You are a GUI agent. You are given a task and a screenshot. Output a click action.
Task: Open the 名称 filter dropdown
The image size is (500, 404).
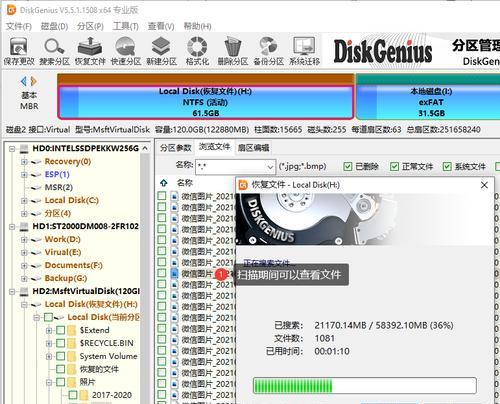click(x=270, y=167)
